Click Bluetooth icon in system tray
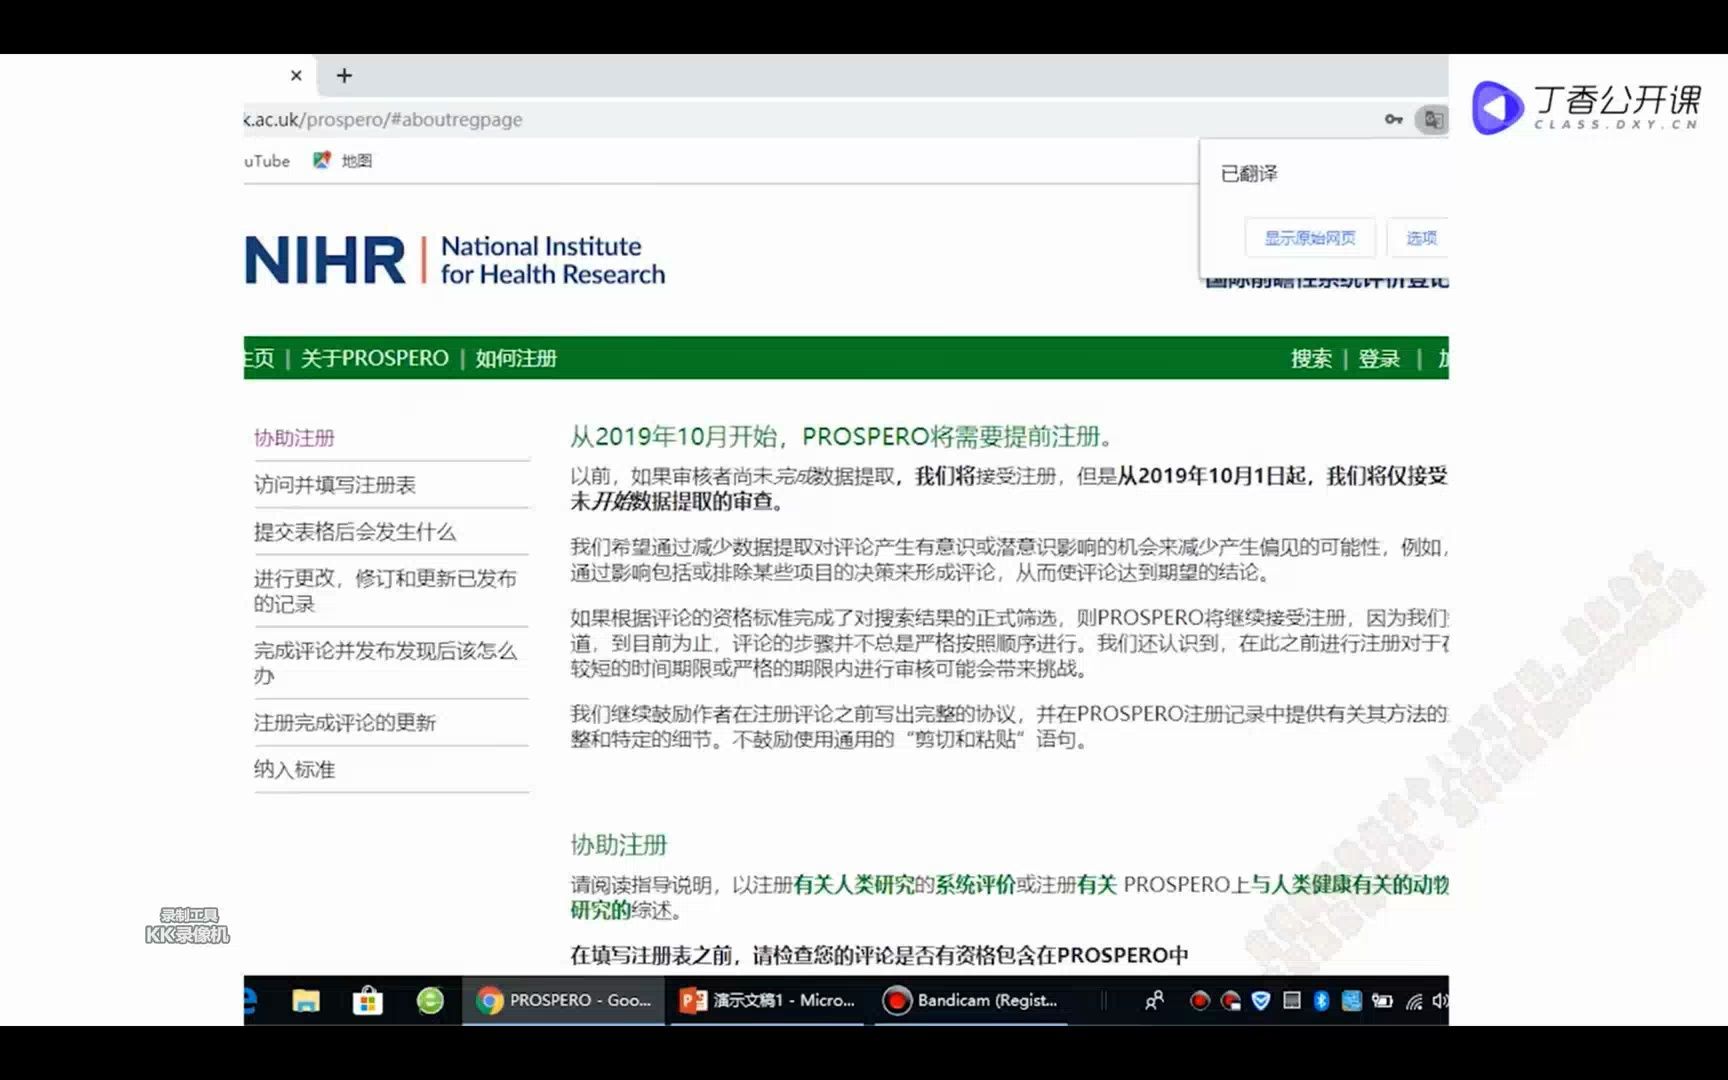This screenshot has height=1080, width=1728. point(1321,1000)
